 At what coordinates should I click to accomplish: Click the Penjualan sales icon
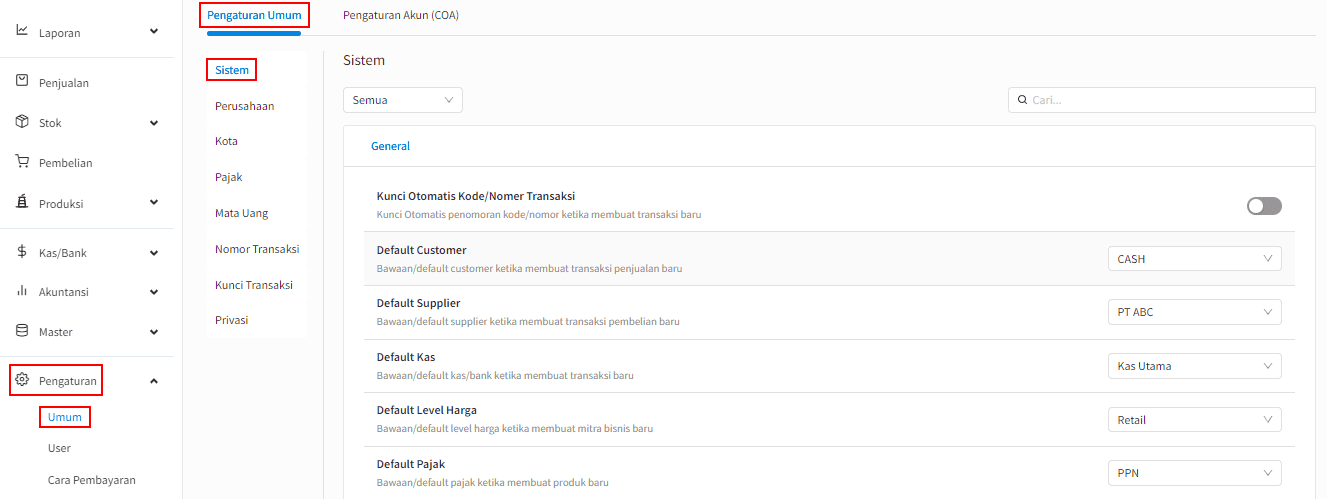[22, 81]
